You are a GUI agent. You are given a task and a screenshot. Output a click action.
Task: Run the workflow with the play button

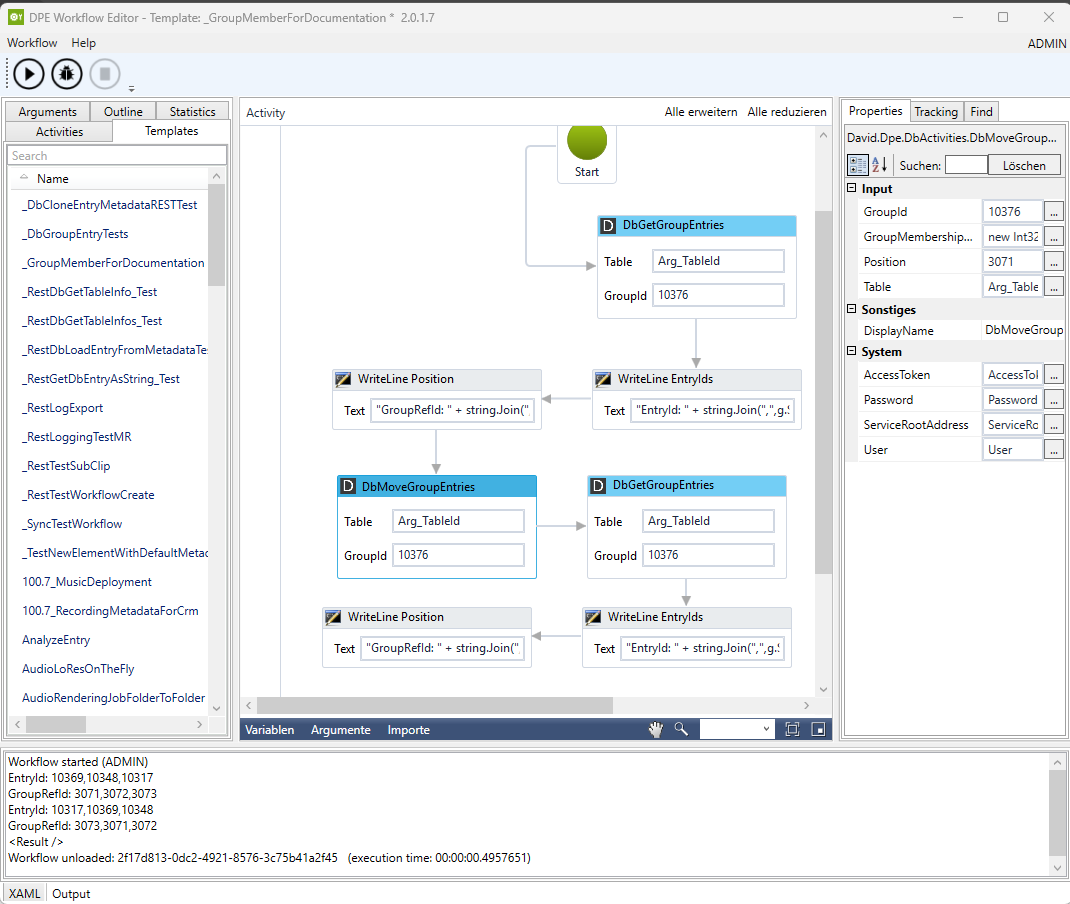coord(29,74)
